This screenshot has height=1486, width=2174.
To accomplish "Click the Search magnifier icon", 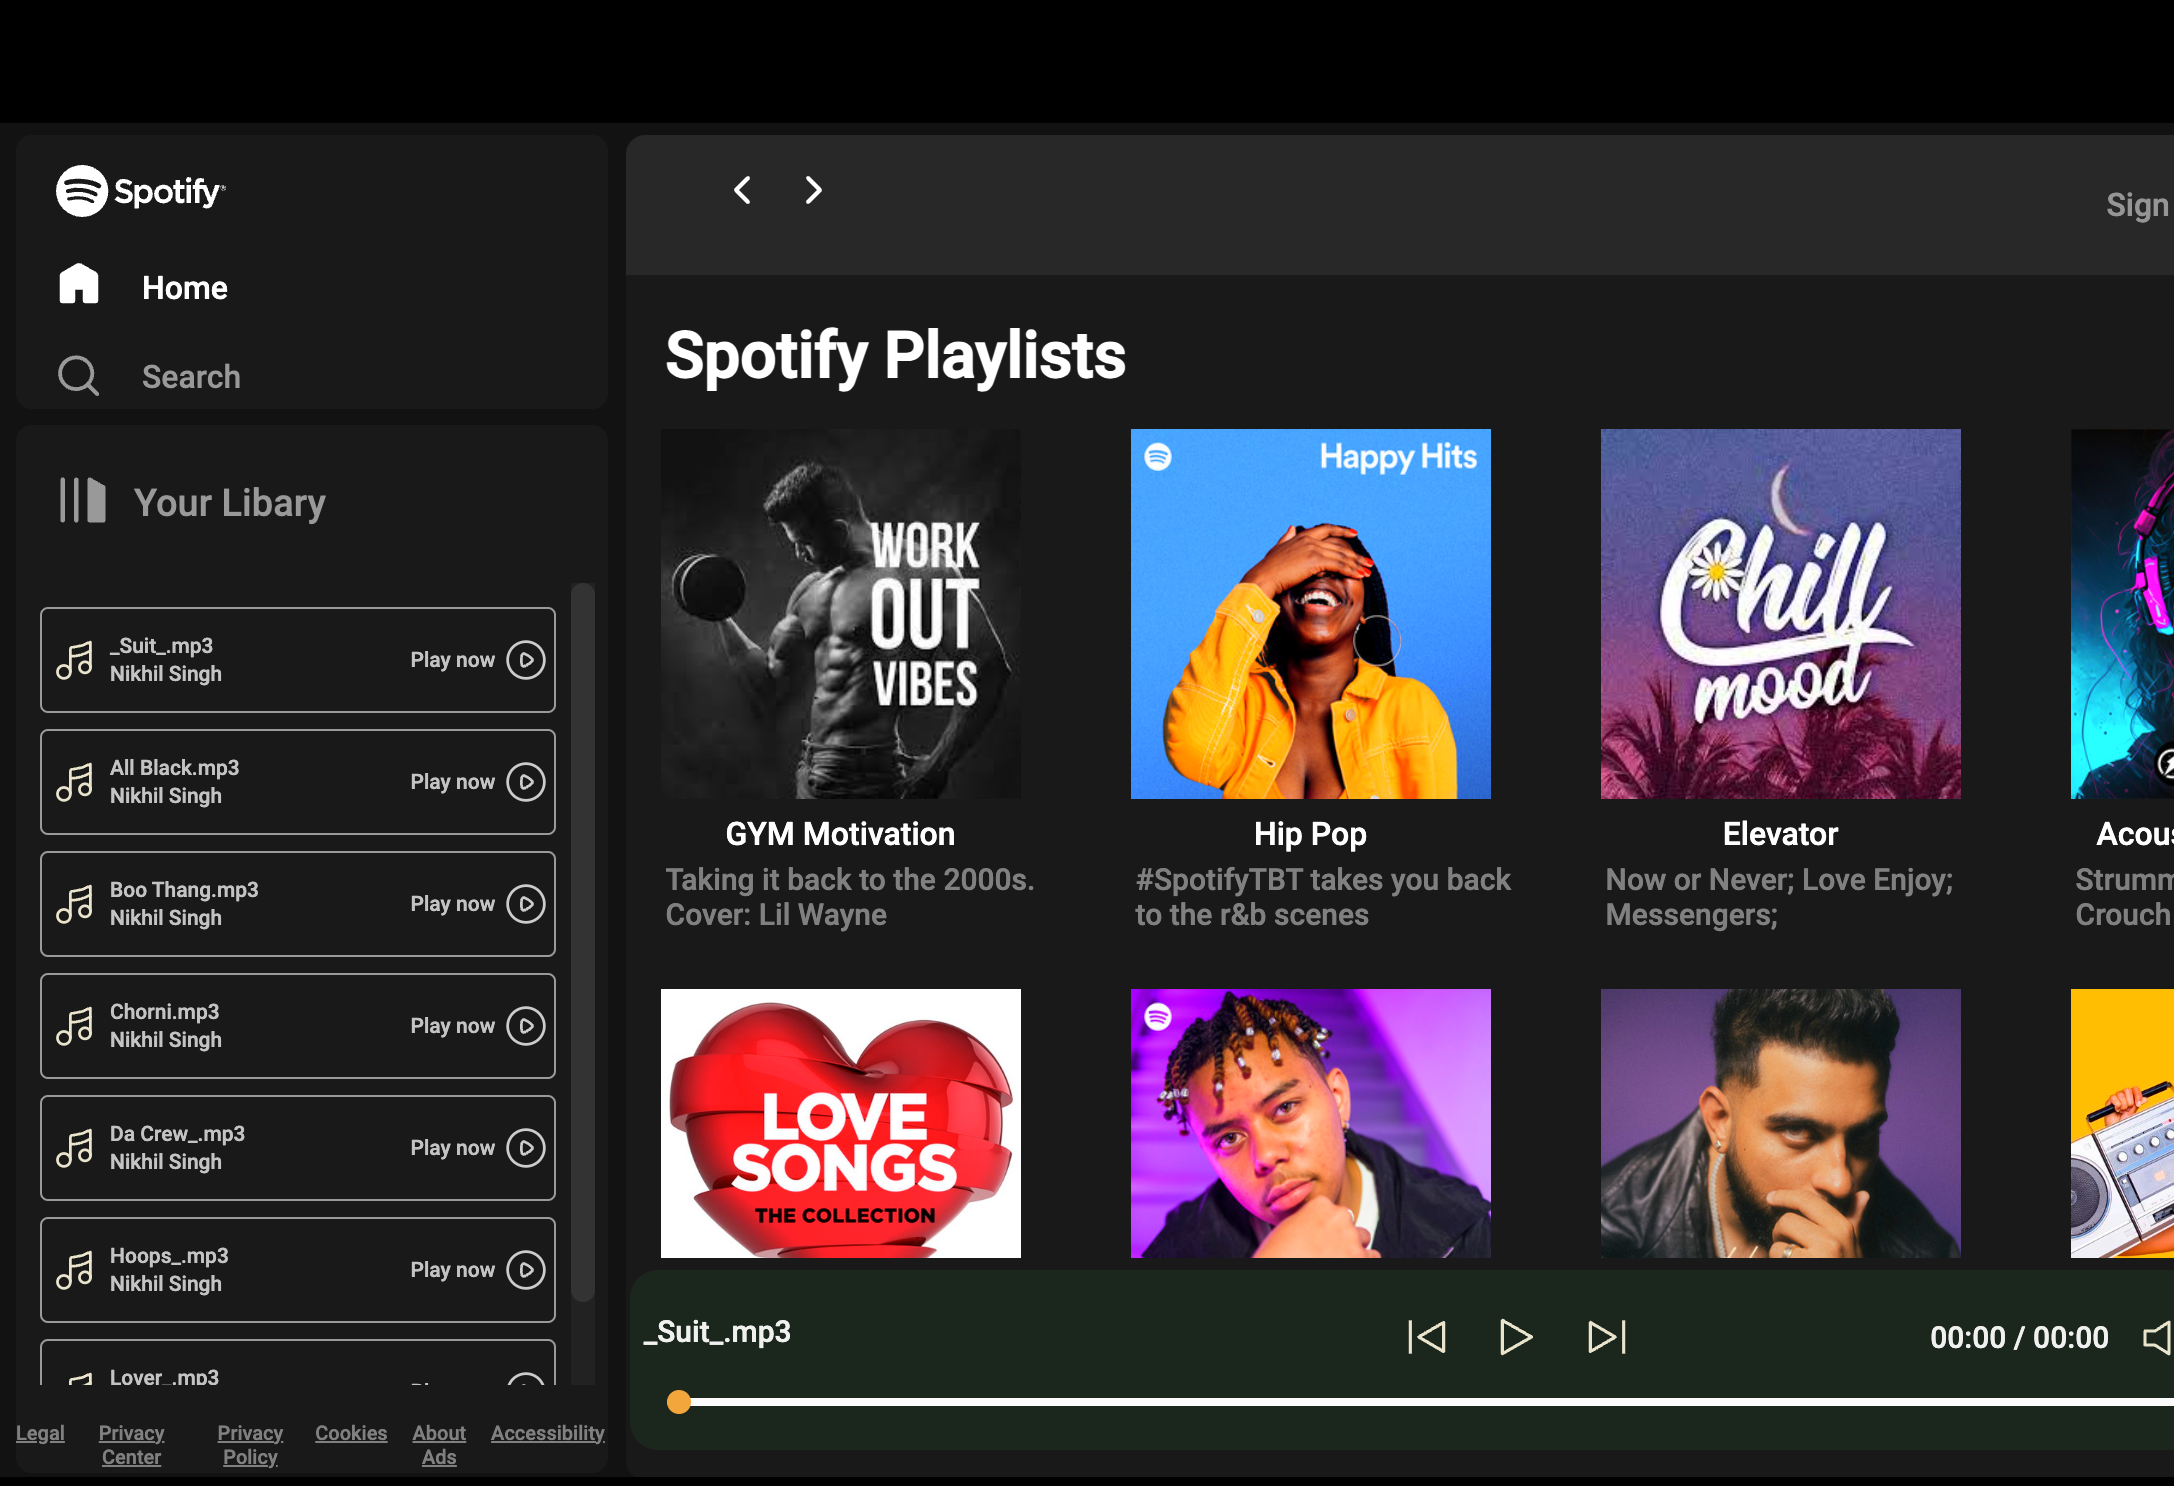I will click(78, 376).
